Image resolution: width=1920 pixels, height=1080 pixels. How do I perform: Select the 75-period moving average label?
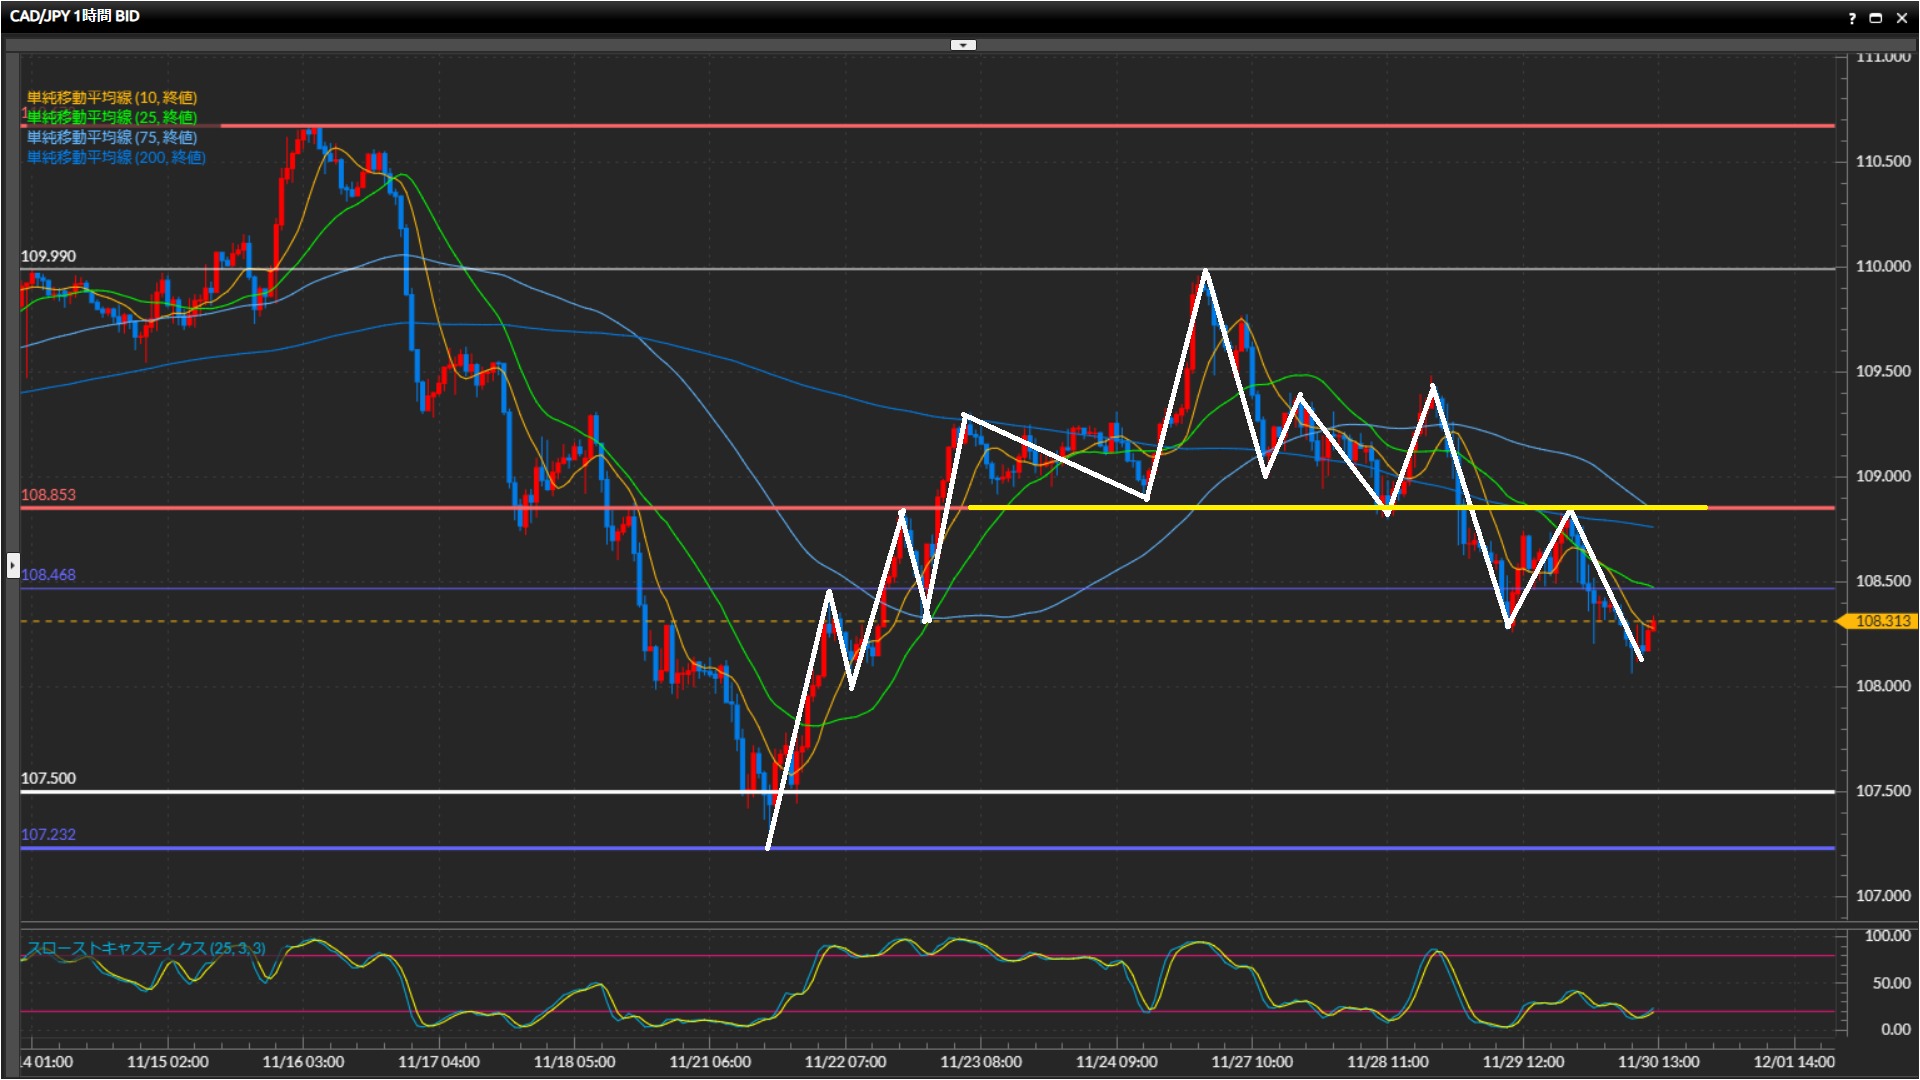click(x=112, y=137)
